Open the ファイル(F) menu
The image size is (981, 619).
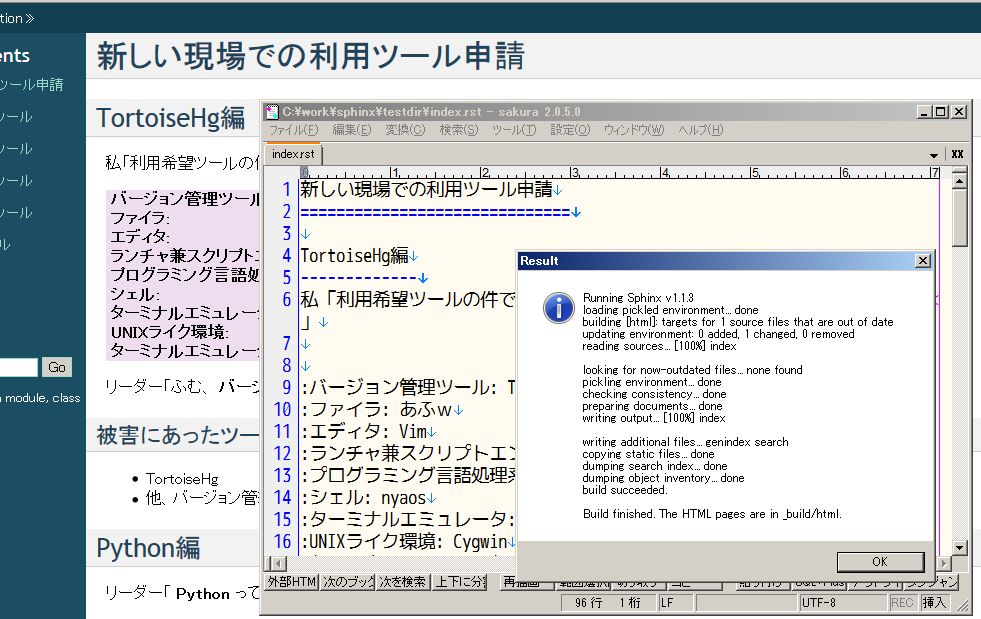pos(293,130)
